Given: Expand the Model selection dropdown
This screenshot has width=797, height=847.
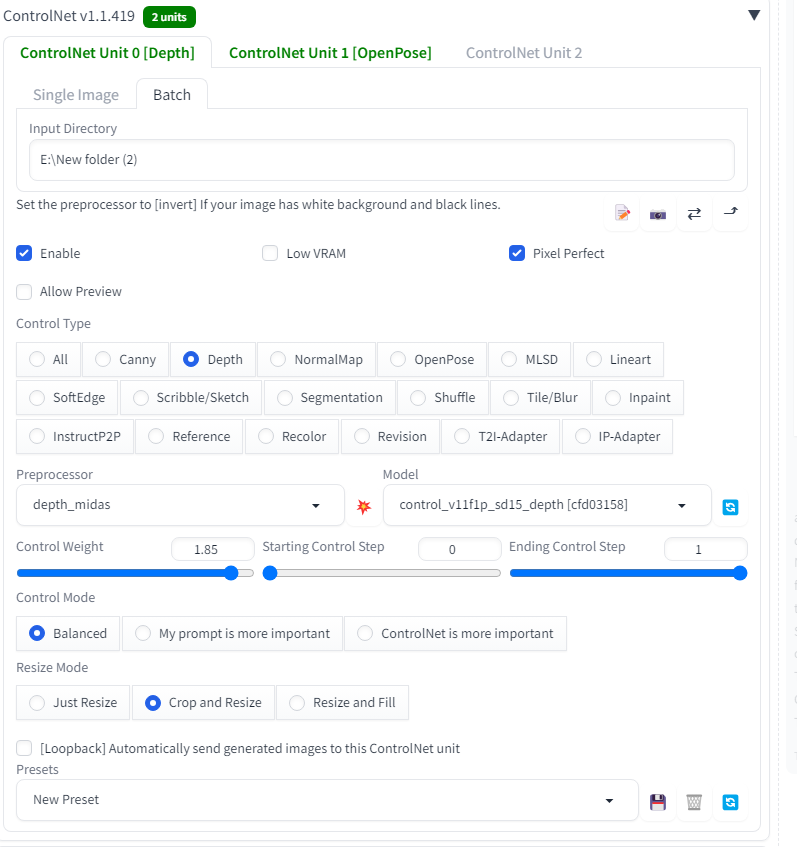Looking at the screenshot, I should click(546, 505).
